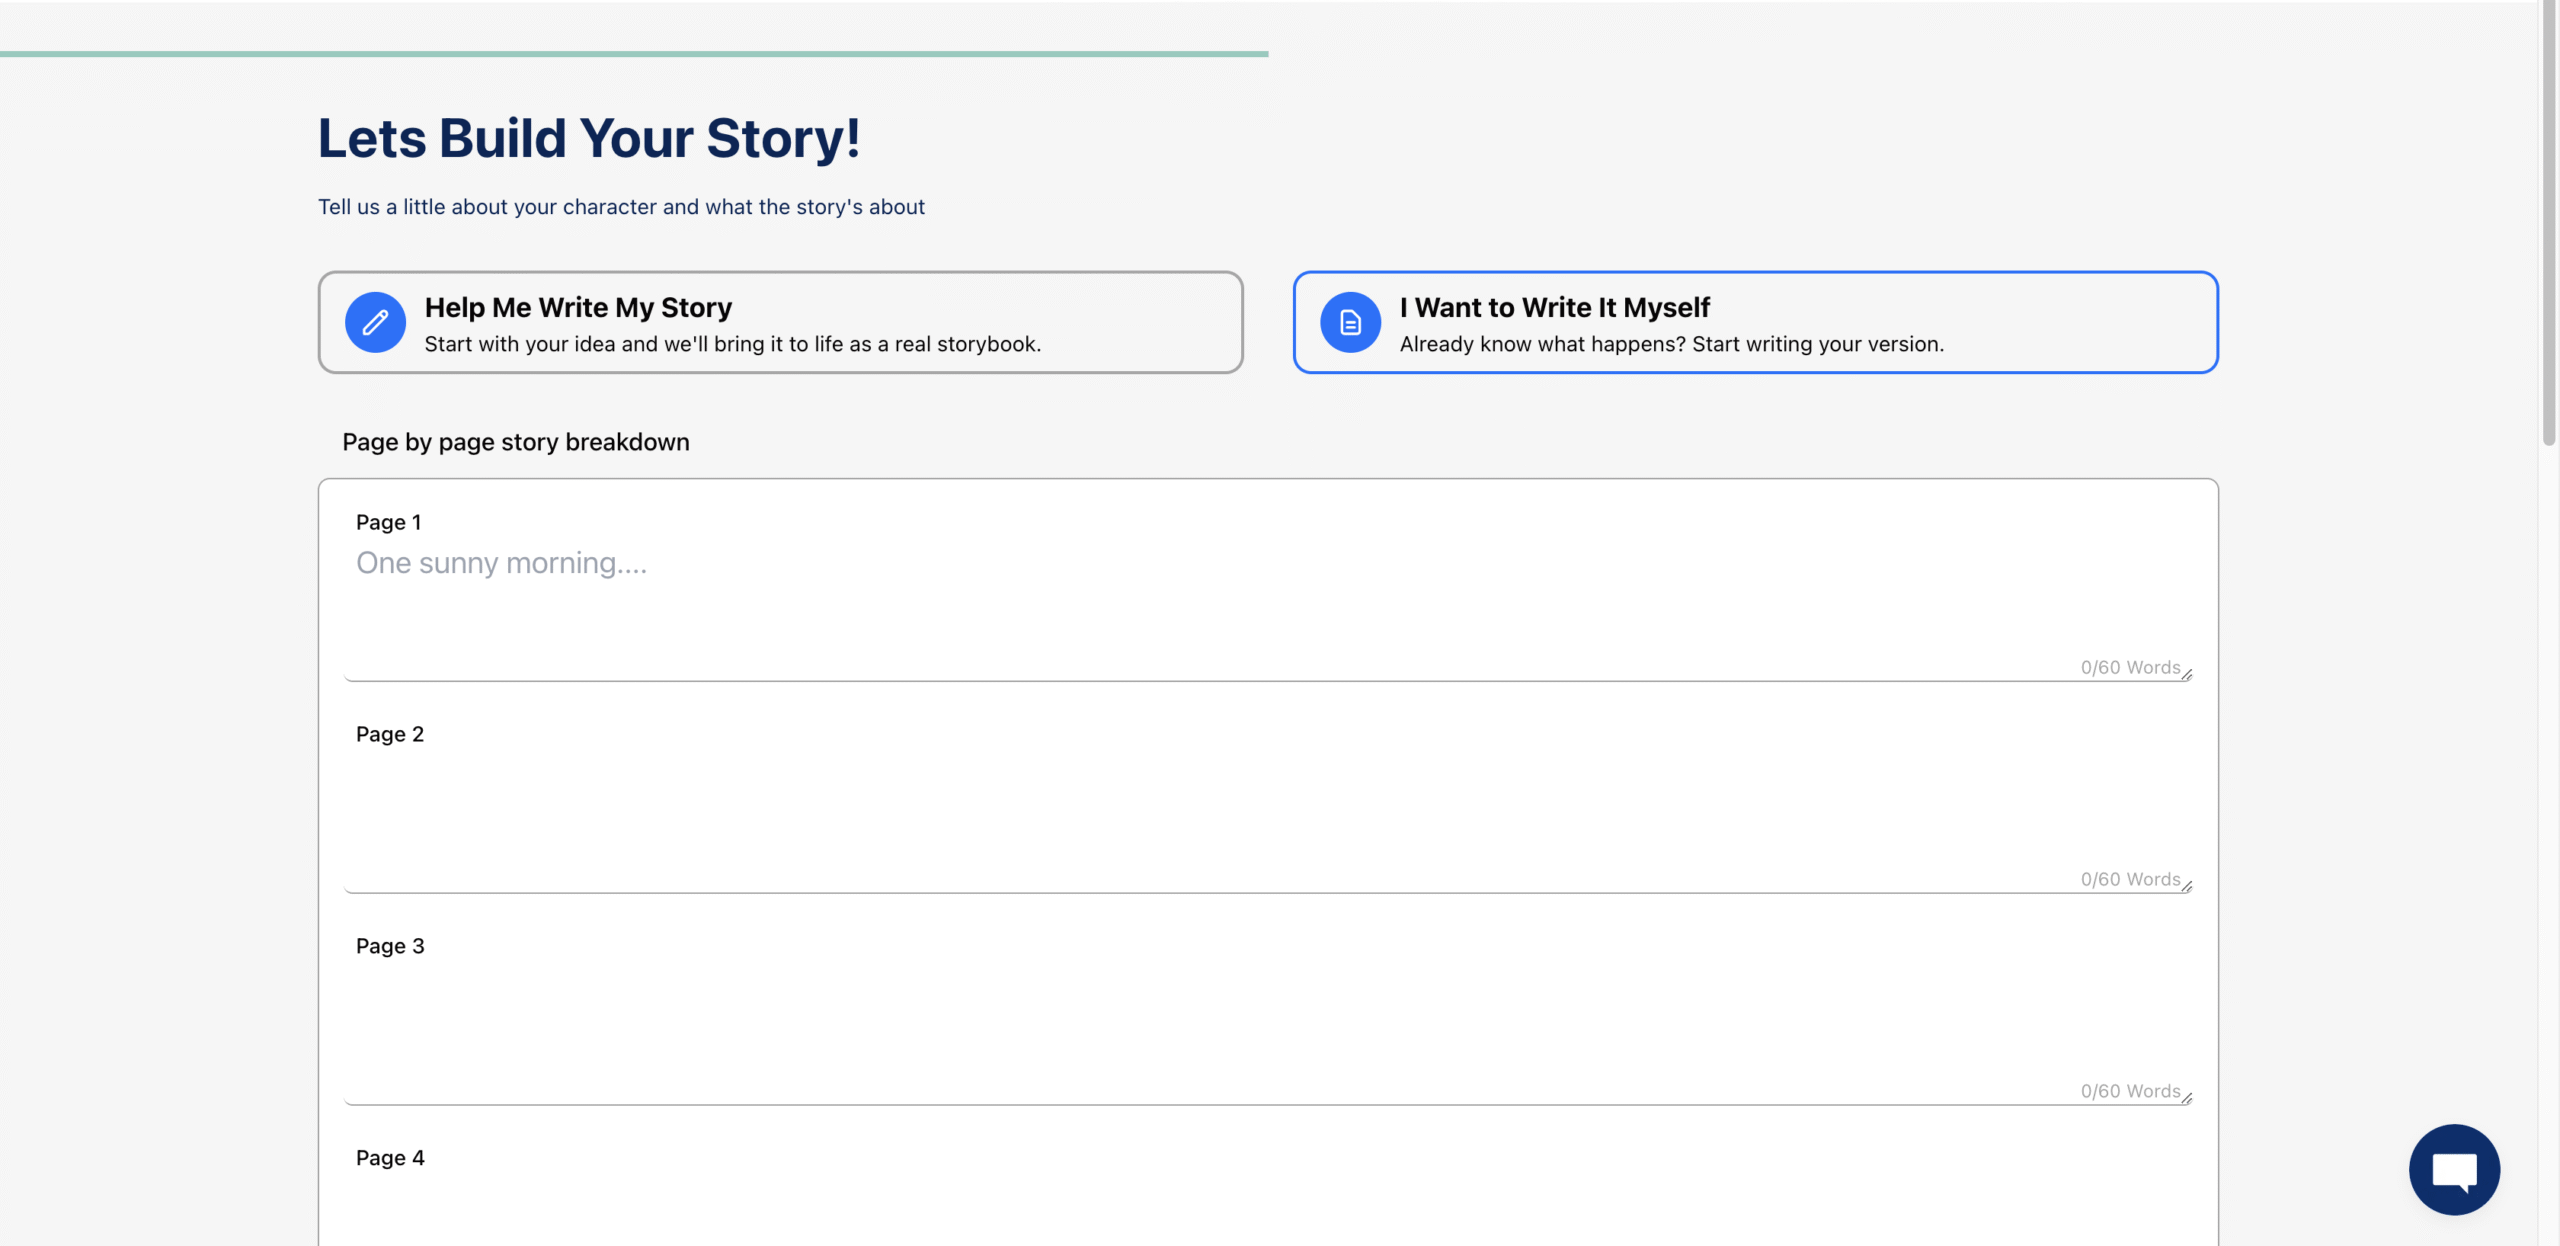
Task: Click the Page 2 word counter
Action: (x=2130, y=879)
